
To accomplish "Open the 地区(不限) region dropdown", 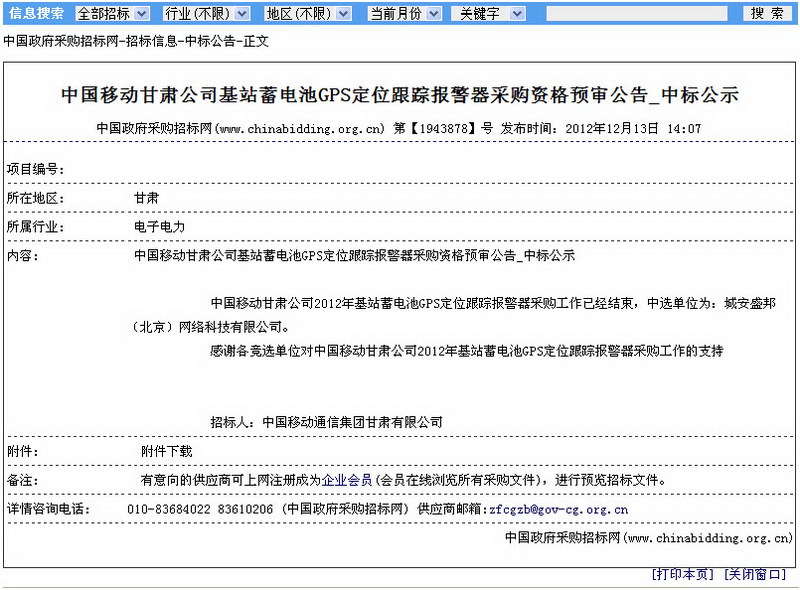I will coord(308,14).
